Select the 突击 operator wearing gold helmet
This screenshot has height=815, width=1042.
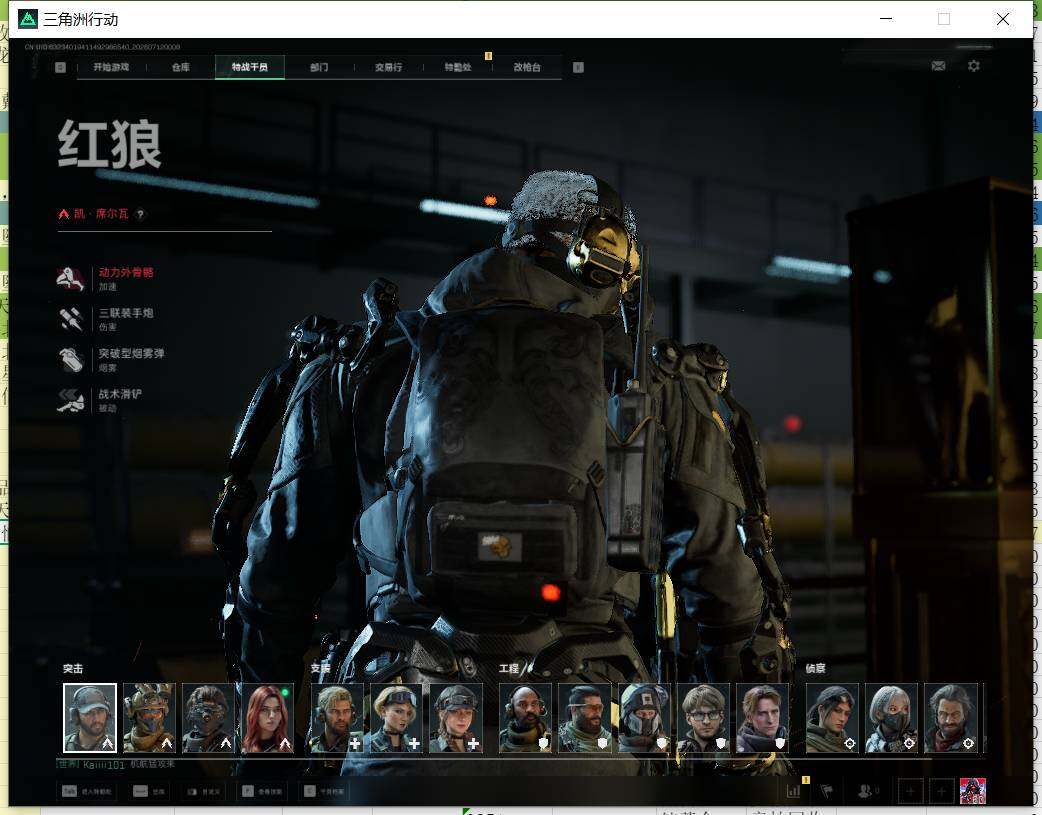coord(149,718)
